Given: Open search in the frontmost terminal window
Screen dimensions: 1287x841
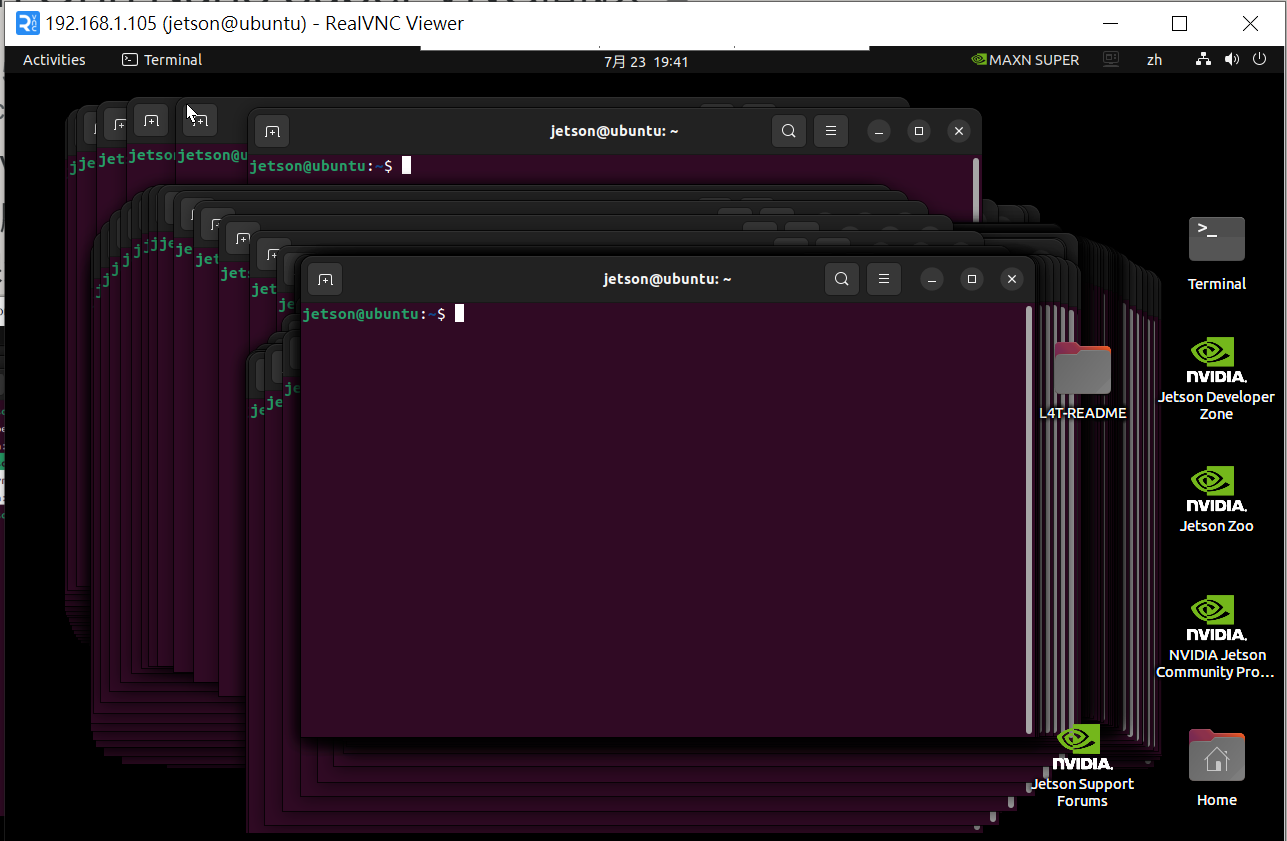Looking at the screenshot, I should pyautogui.click(x=842, y=279).
